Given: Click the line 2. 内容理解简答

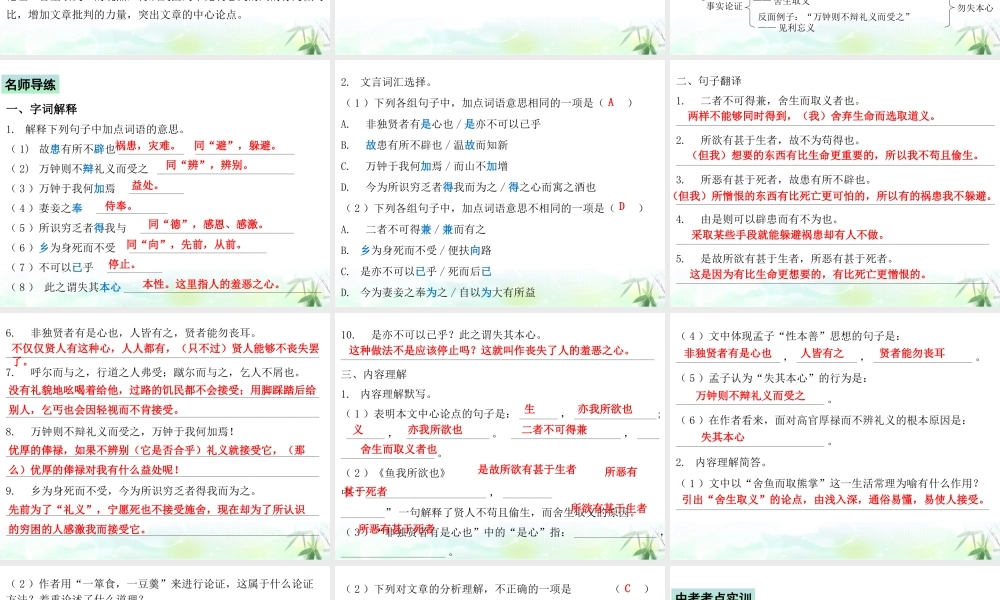Looking at the screenshot, I should click(x=721, y=462).
